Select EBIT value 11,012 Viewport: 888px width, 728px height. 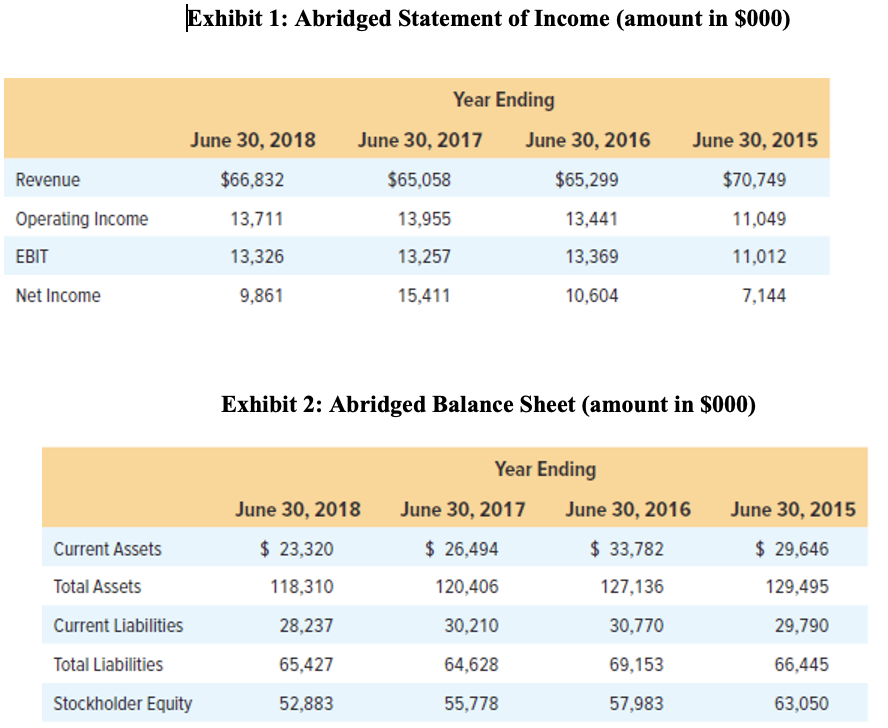(x=759, y=257)
